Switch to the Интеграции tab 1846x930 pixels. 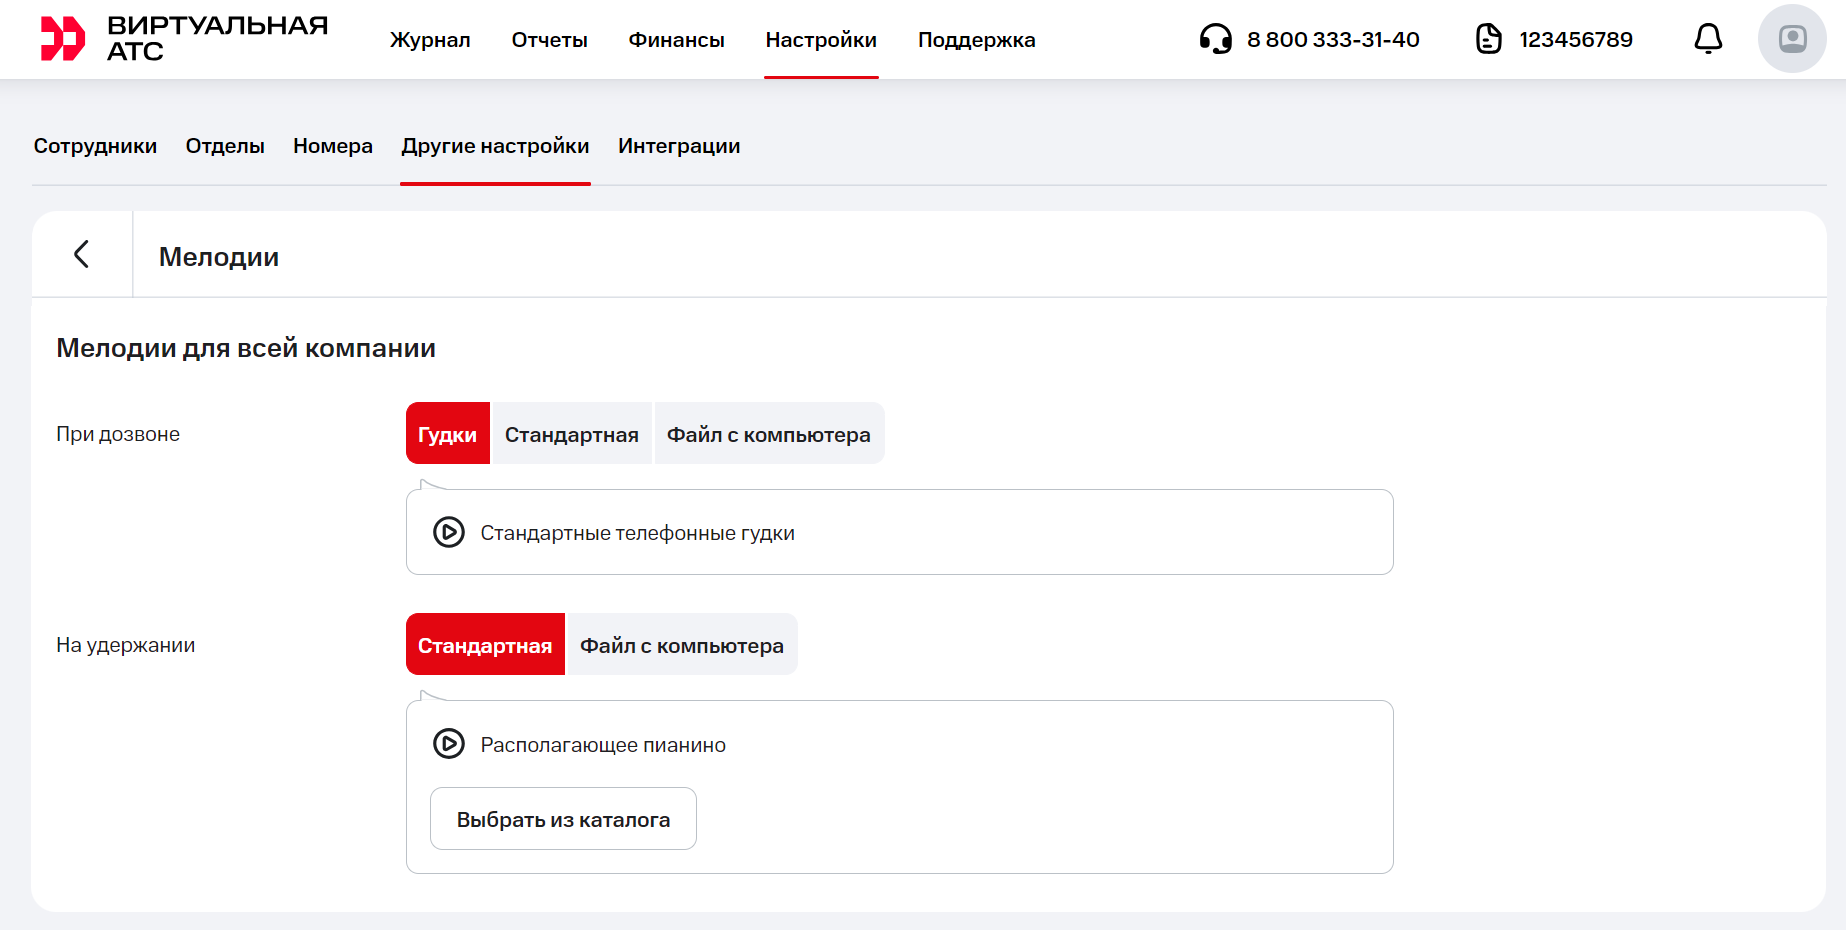tap(679, 146)
